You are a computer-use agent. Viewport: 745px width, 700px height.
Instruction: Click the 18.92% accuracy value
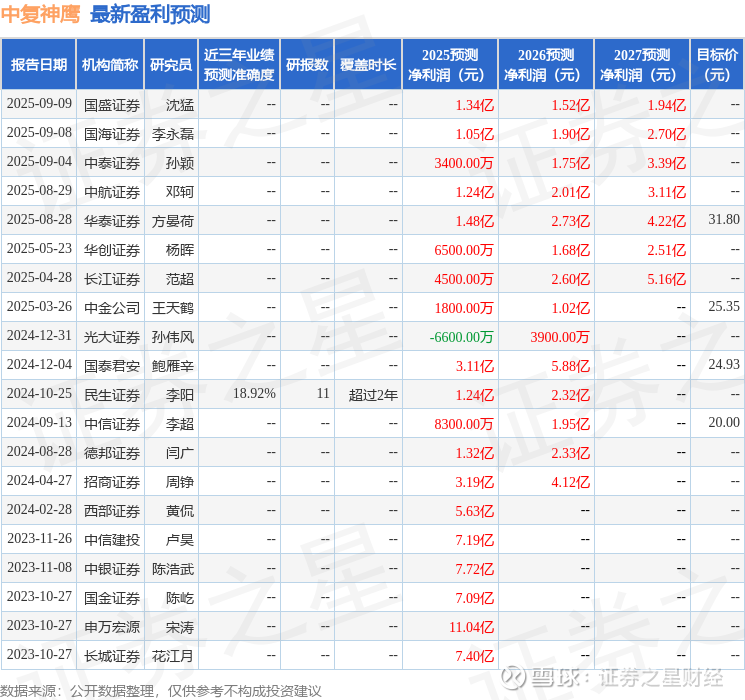point(254,393)
